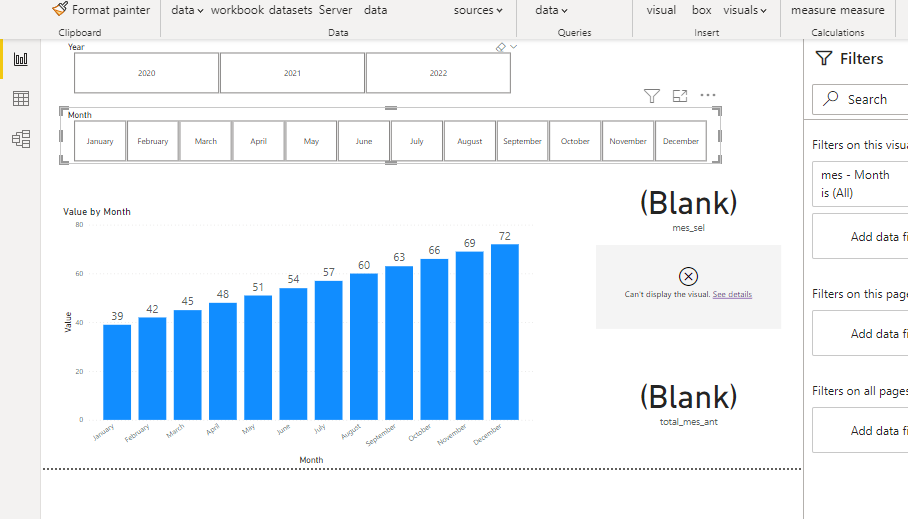
Task: Select the mes_sel card visual
Action: [x=689, y=210]
